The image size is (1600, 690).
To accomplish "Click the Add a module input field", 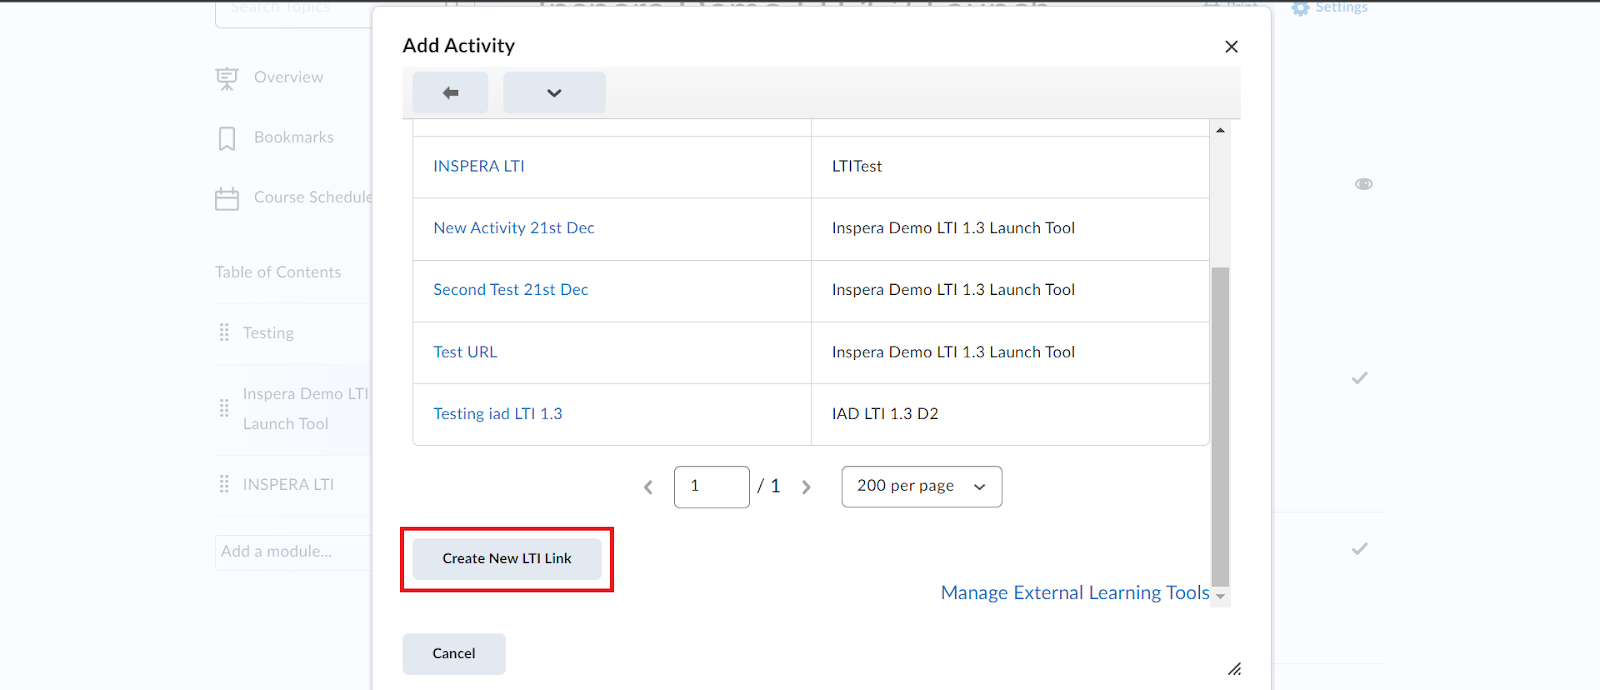I will [294, 552].
